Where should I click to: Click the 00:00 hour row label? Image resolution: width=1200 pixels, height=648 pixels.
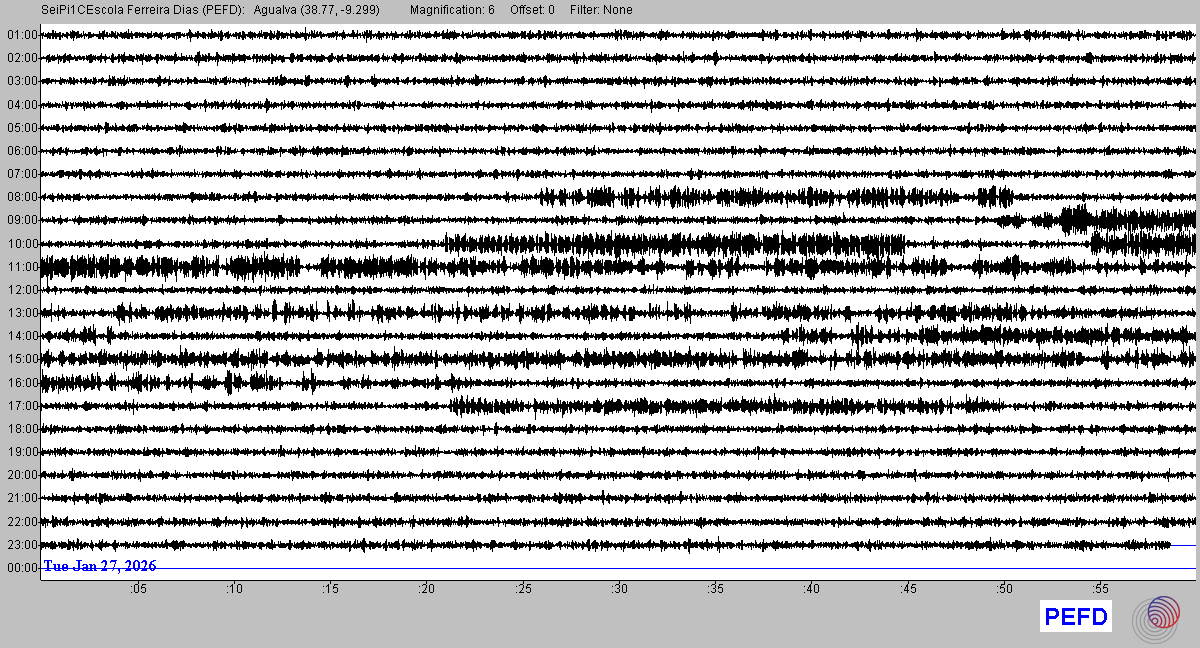click(x=21, y=568)
